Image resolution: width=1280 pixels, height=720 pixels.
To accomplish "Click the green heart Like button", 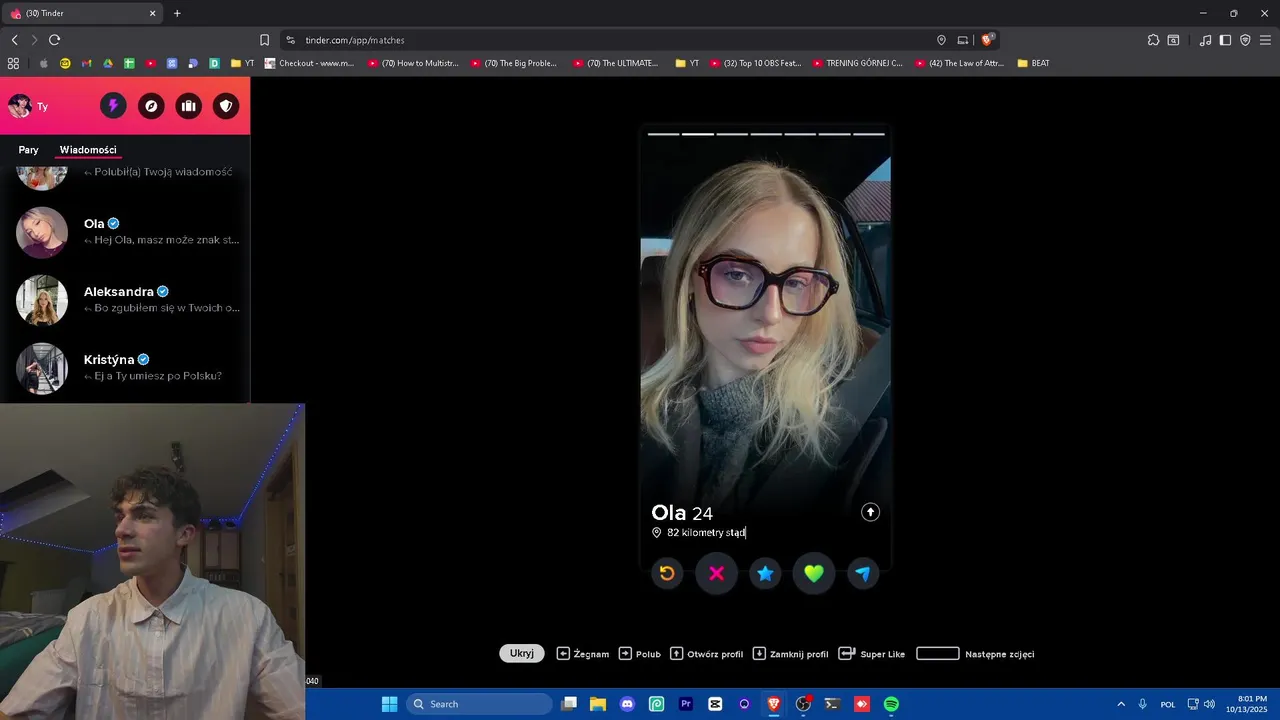I will [814, 573].
